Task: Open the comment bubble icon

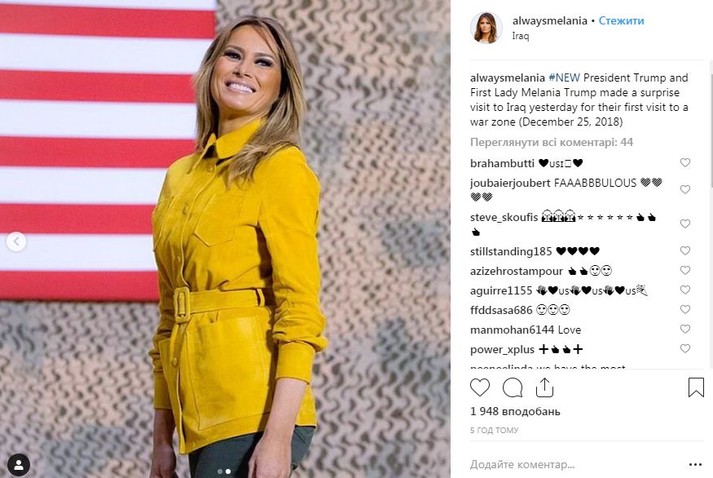Action: point(512,388)
